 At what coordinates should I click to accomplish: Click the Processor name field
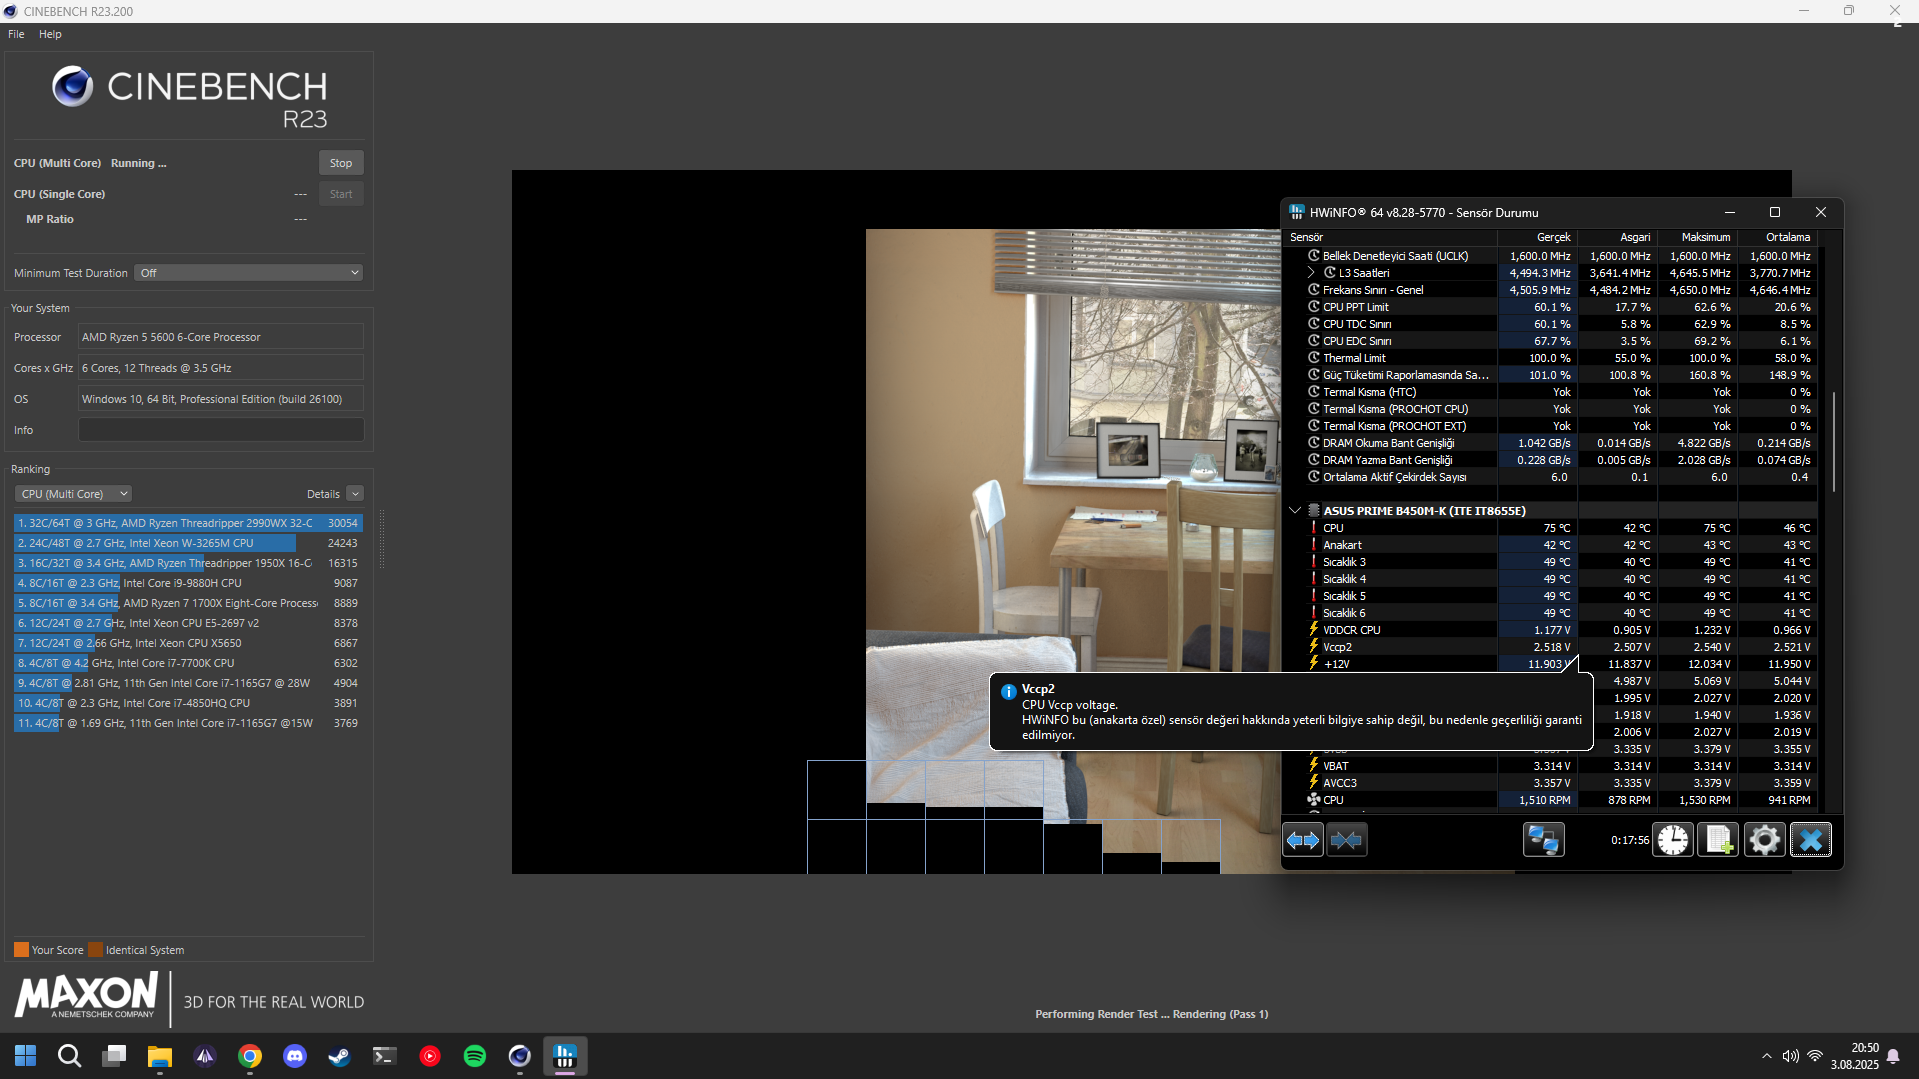221,337
